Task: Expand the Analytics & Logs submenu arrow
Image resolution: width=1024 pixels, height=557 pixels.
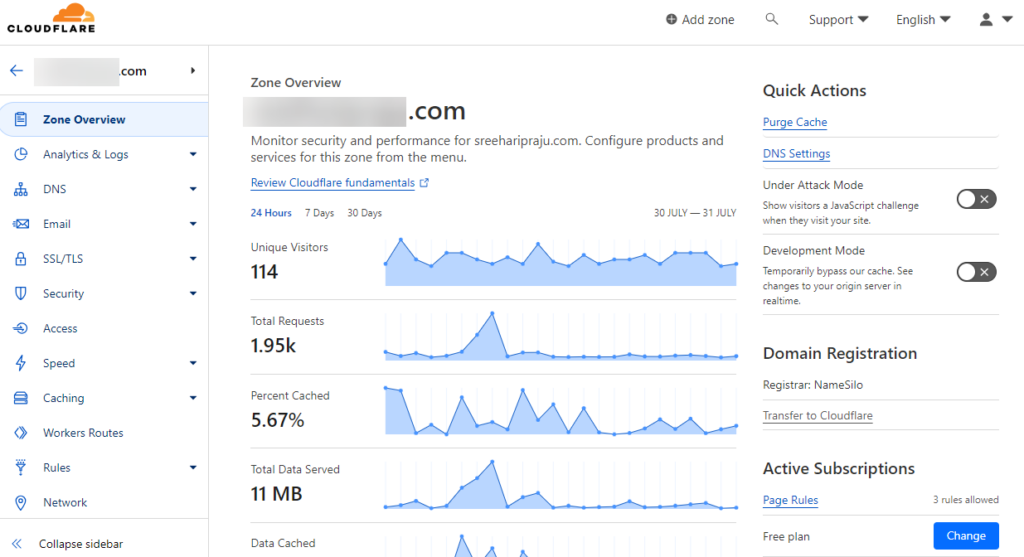Action: click(x=193, y=154)
